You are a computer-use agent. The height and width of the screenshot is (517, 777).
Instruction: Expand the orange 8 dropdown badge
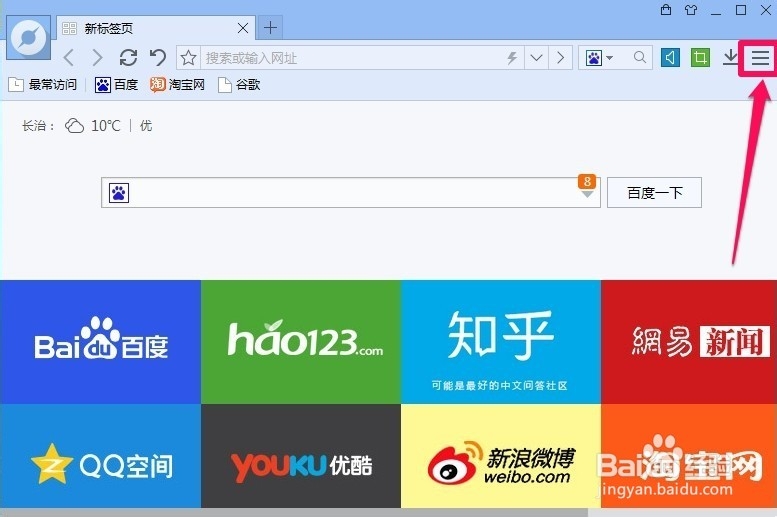pos(587,186)
